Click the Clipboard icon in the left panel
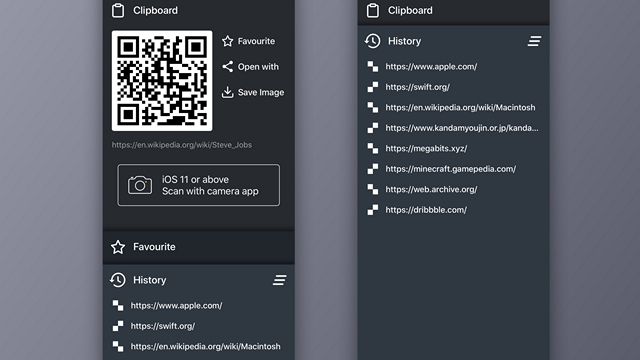 point(118,10)
